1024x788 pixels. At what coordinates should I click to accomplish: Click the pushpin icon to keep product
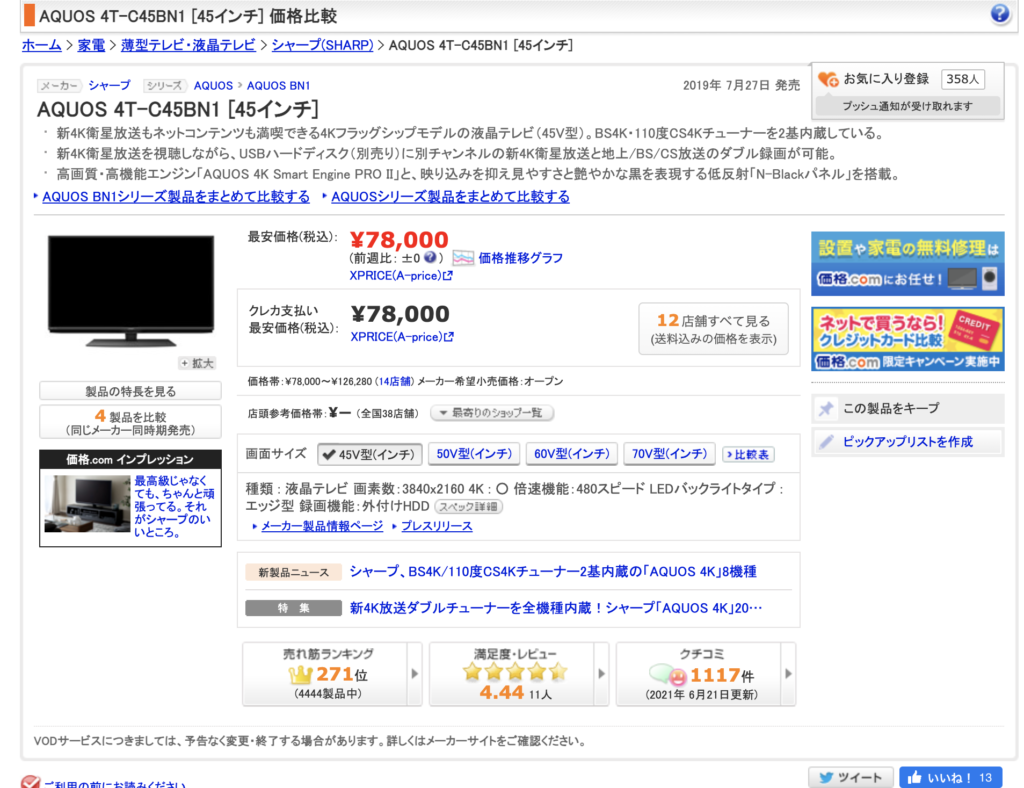point(826,409)
